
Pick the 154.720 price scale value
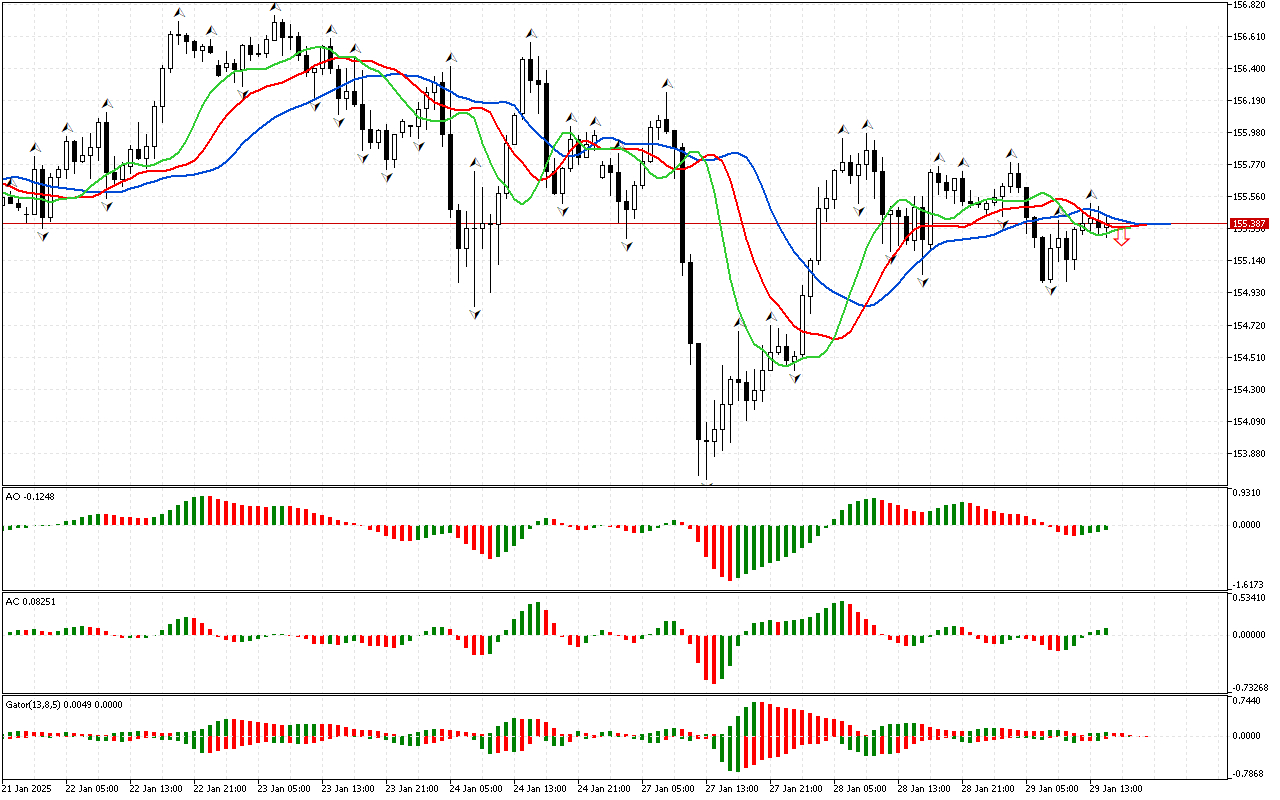pos(1248,326)
